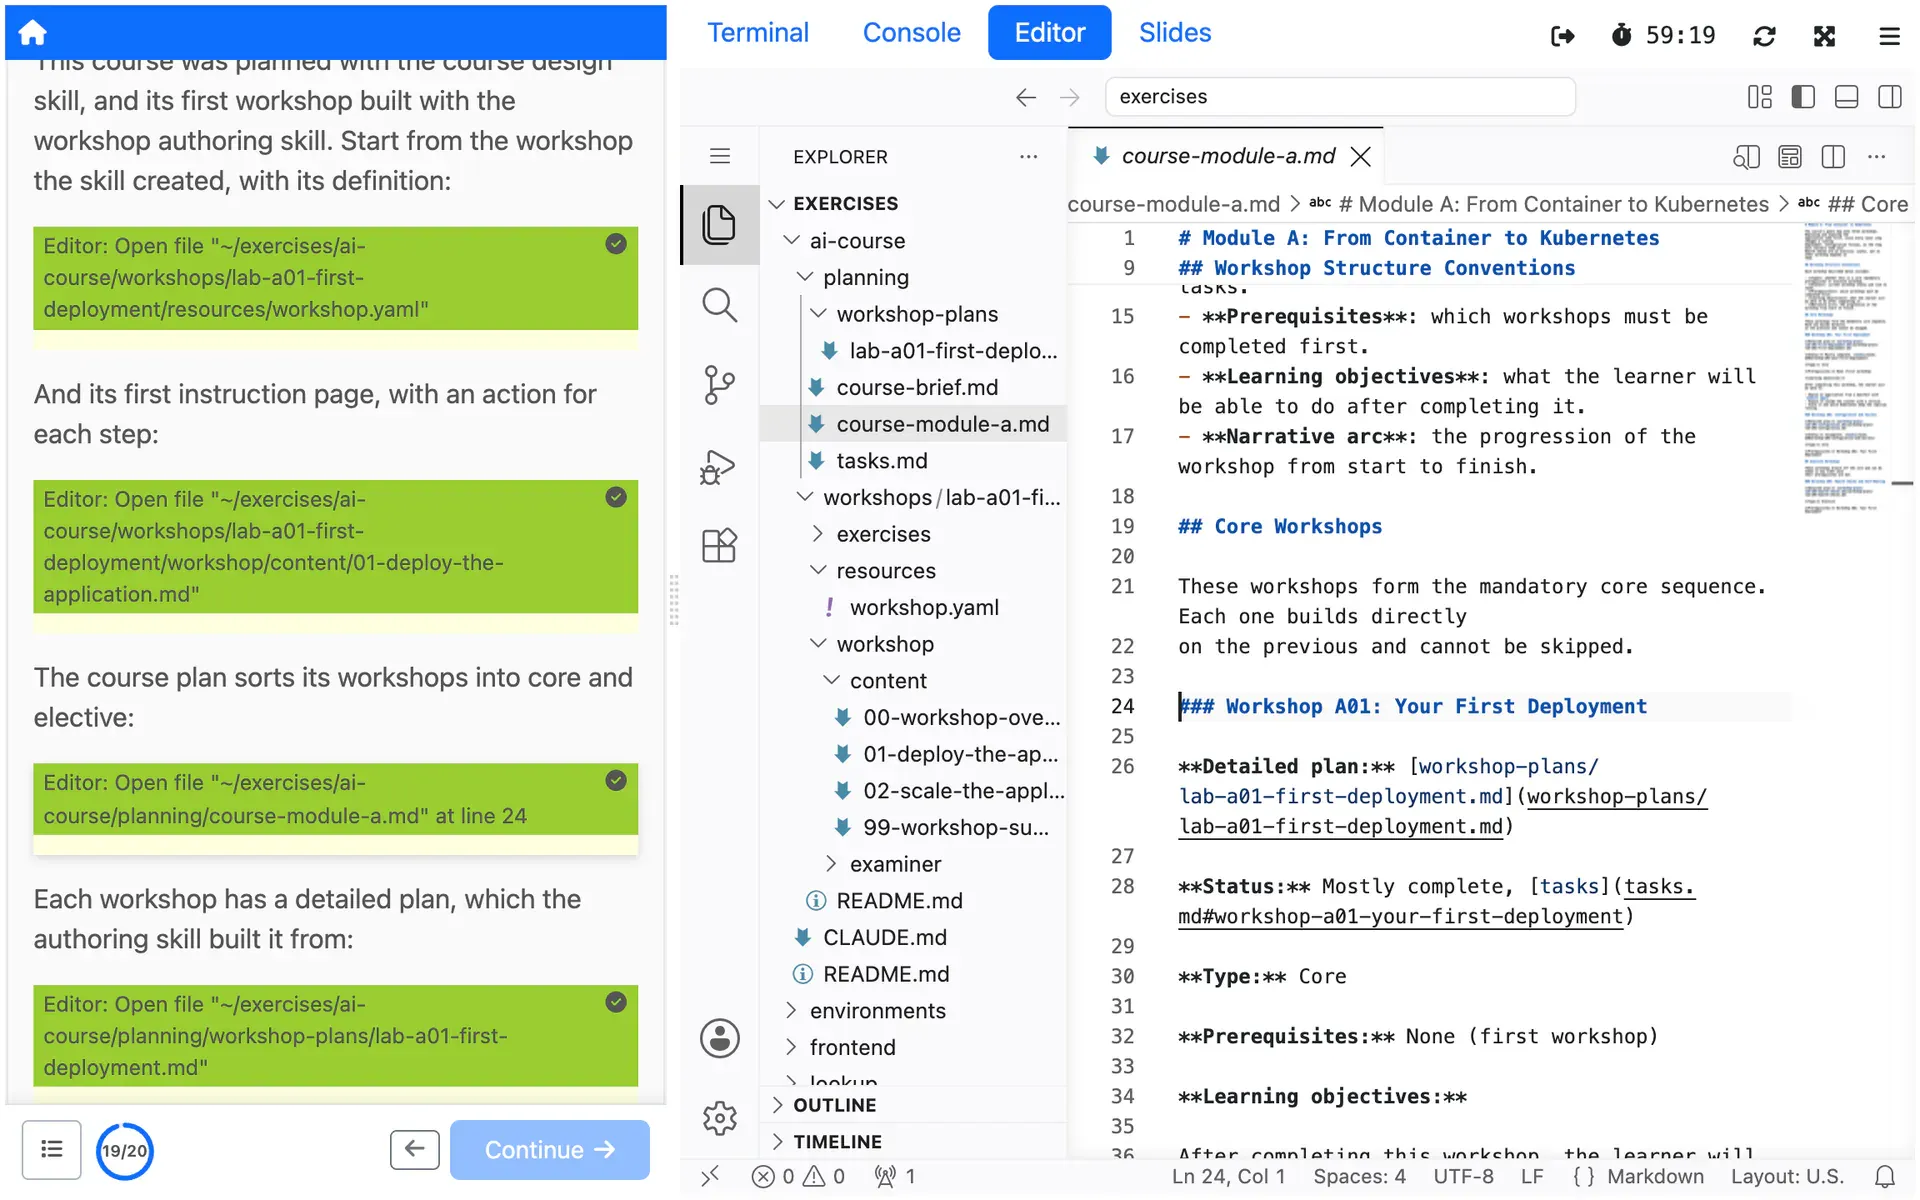Viewport: 1920px width, 1200px height.
Task: Open the dashboard hamburger menu
Action: coord(1888,36)
